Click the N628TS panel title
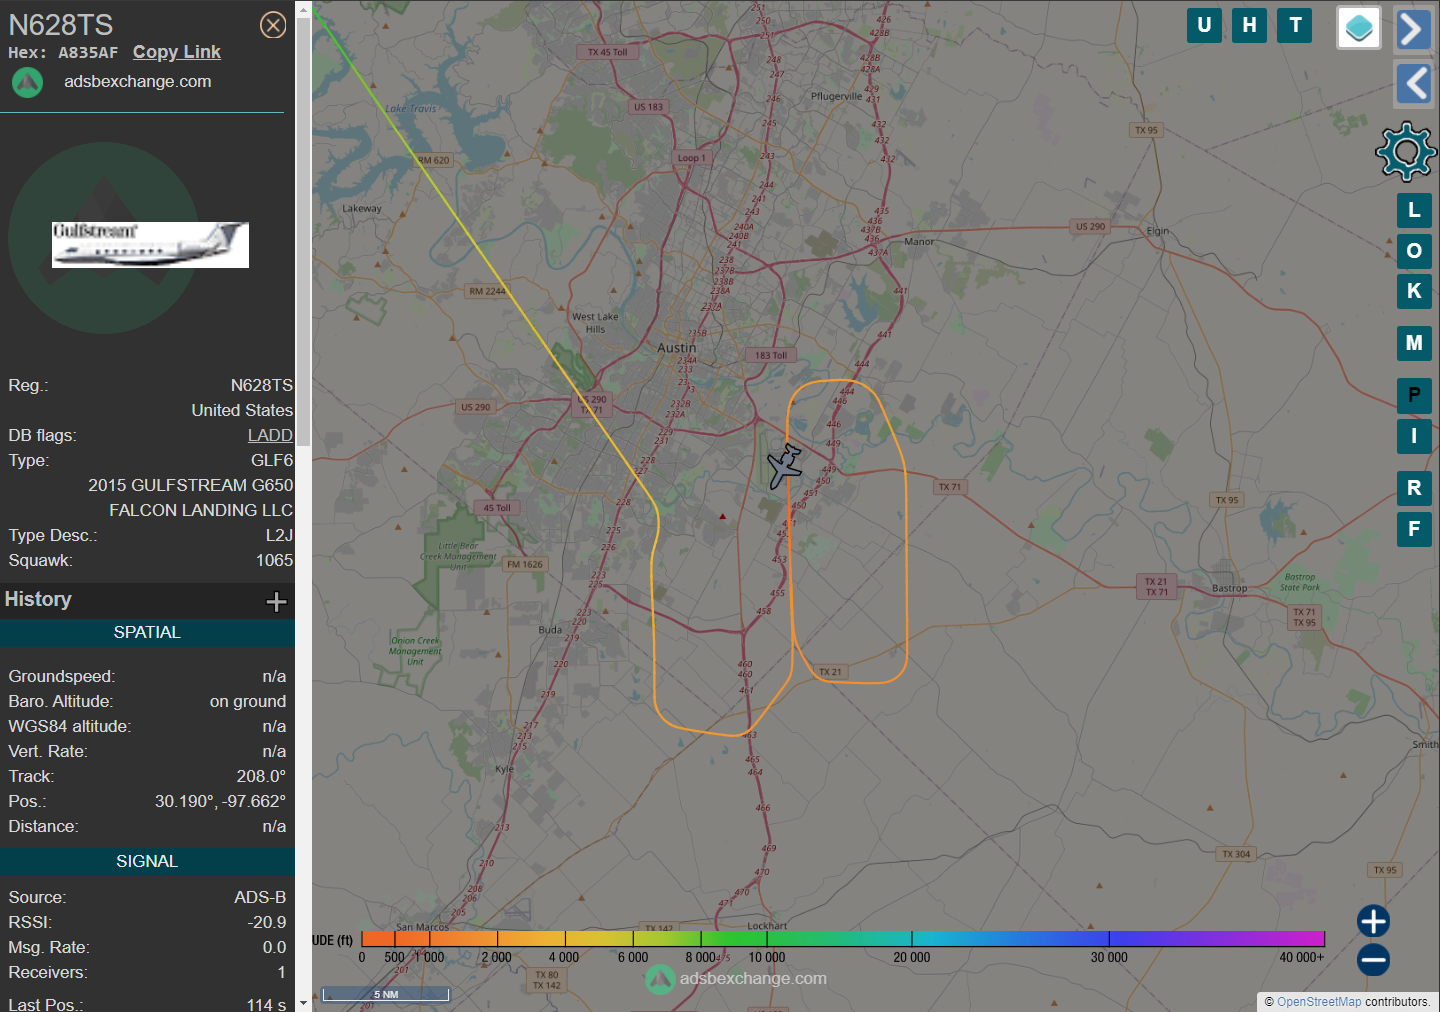 point(61,25)
